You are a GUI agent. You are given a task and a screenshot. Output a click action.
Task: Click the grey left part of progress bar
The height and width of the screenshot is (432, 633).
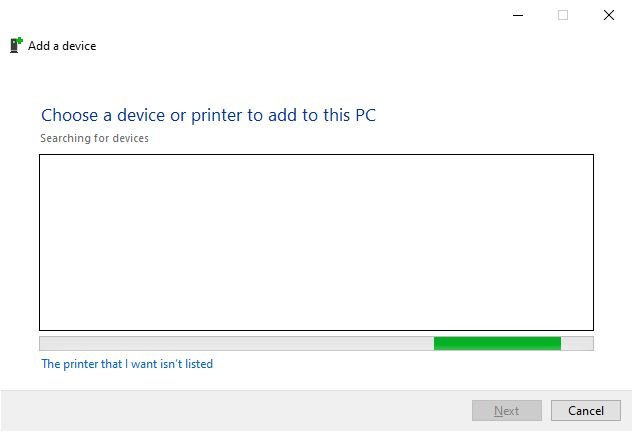click(x=237, y=344)
